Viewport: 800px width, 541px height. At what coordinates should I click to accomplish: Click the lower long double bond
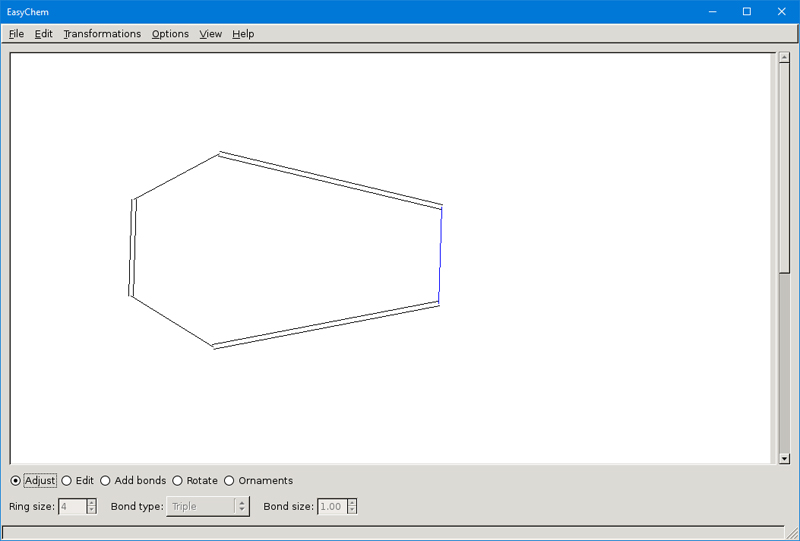coord(326,325)
